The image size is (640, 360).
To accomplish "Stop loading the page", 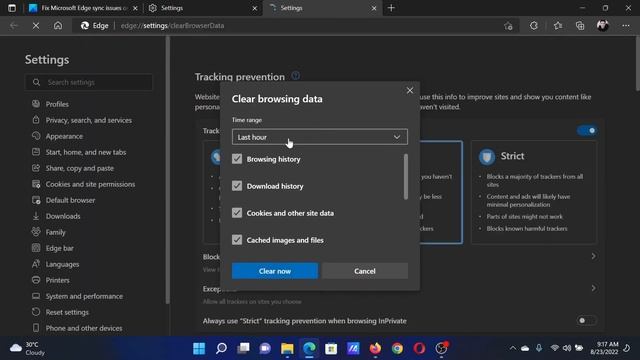I will tap(36, 26).
